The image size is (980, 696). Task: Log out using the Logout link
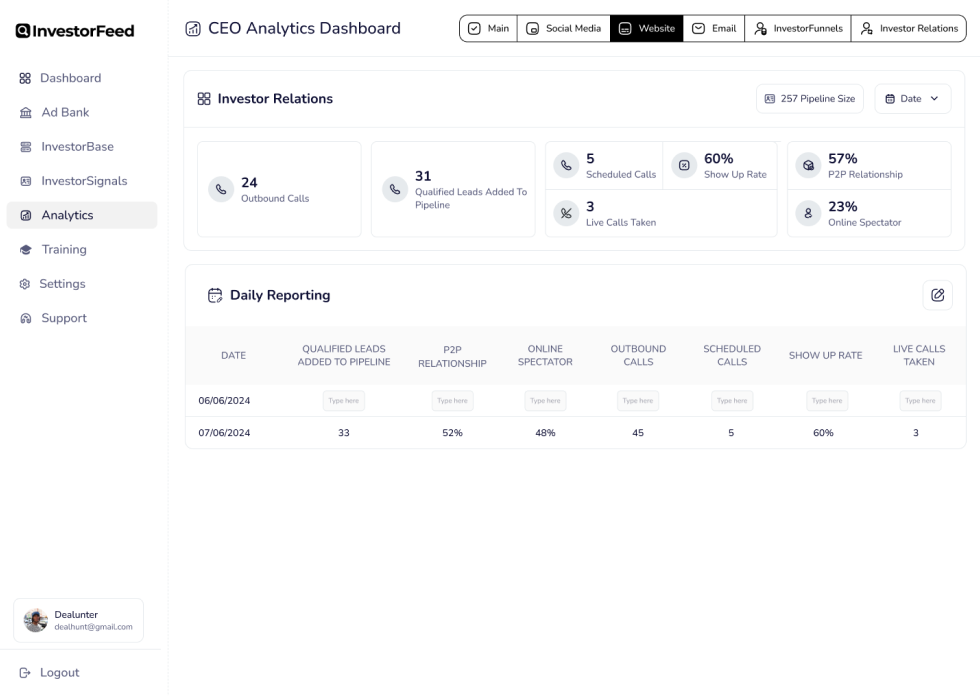59,673
